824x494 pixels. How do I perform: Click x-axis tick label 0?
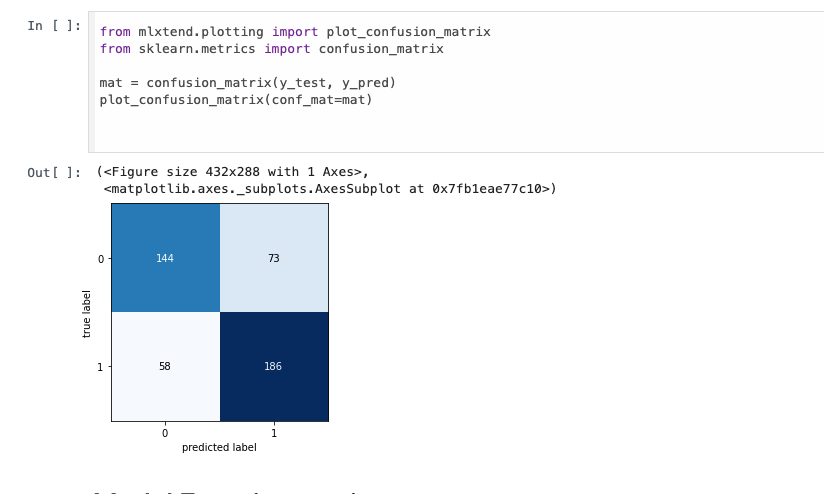click(x=165, y=434)
